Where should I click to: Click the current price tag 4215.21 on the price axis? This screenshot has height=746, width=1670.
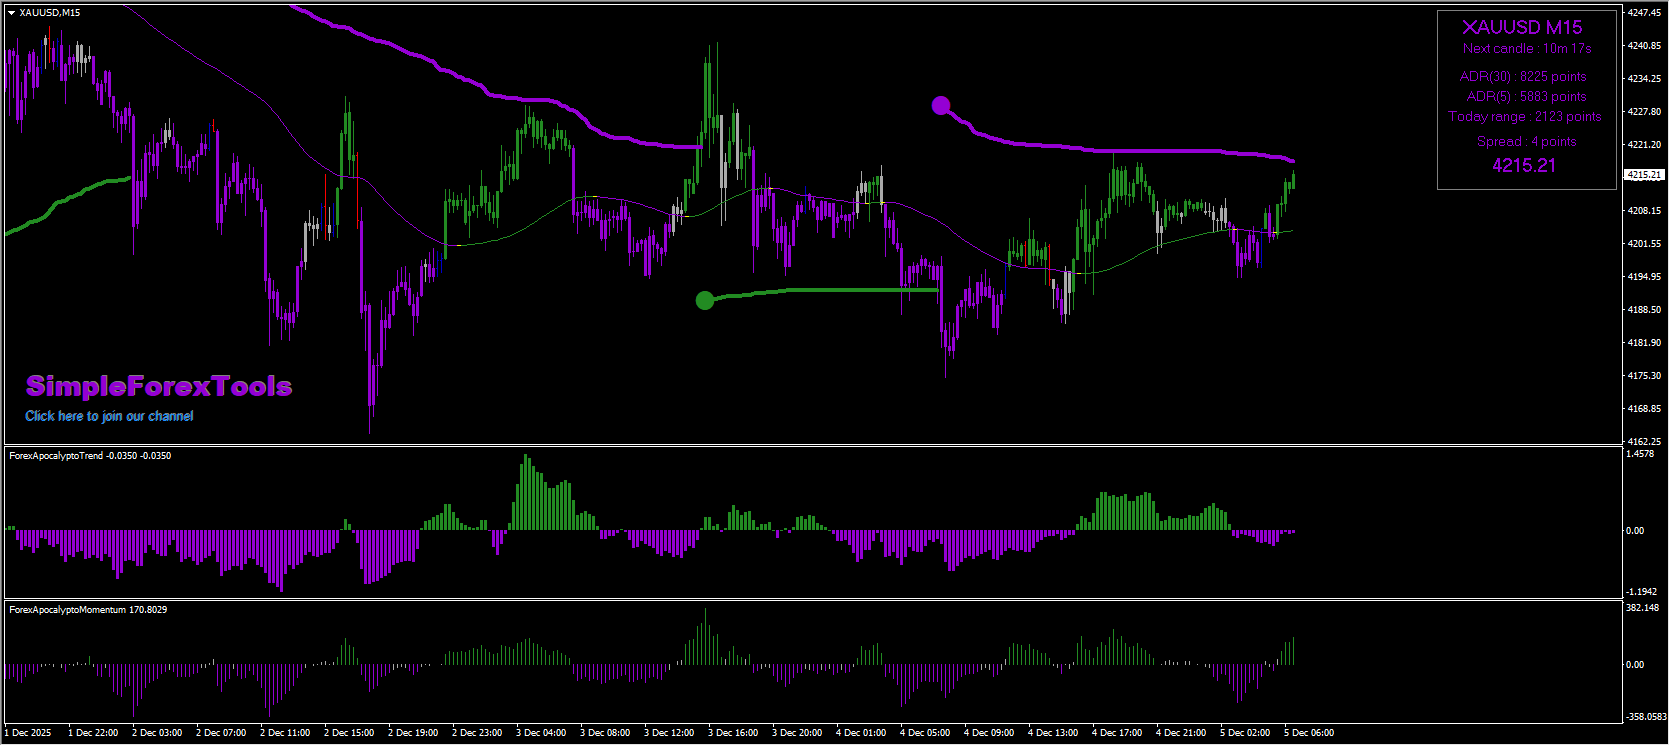(1644, 175)
